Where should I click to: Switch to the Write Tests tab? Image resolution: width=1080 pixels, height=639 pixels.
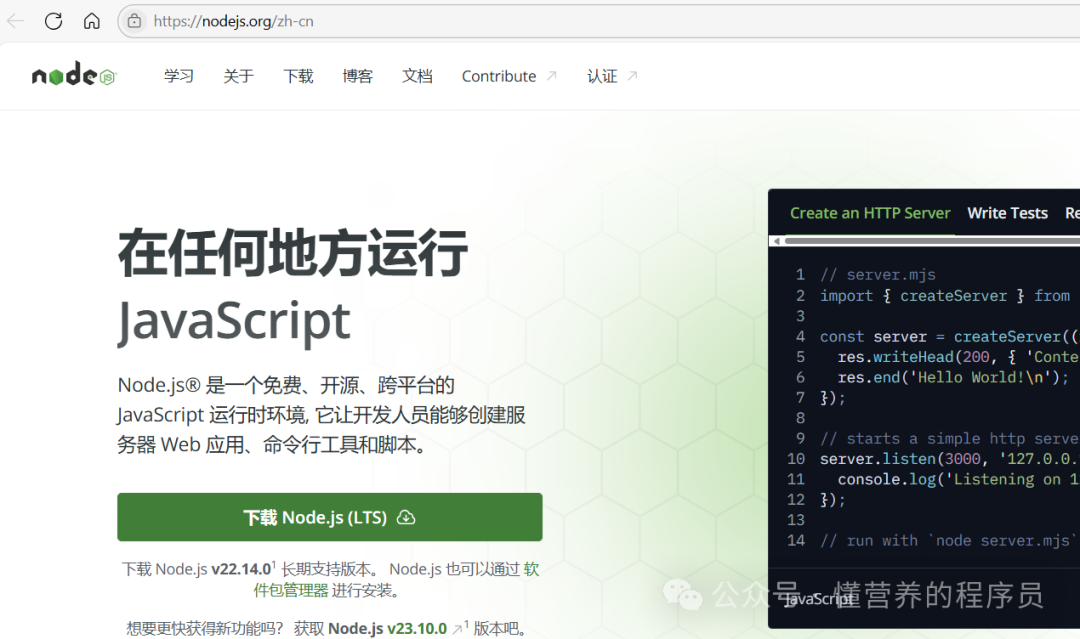point(1008,213)
